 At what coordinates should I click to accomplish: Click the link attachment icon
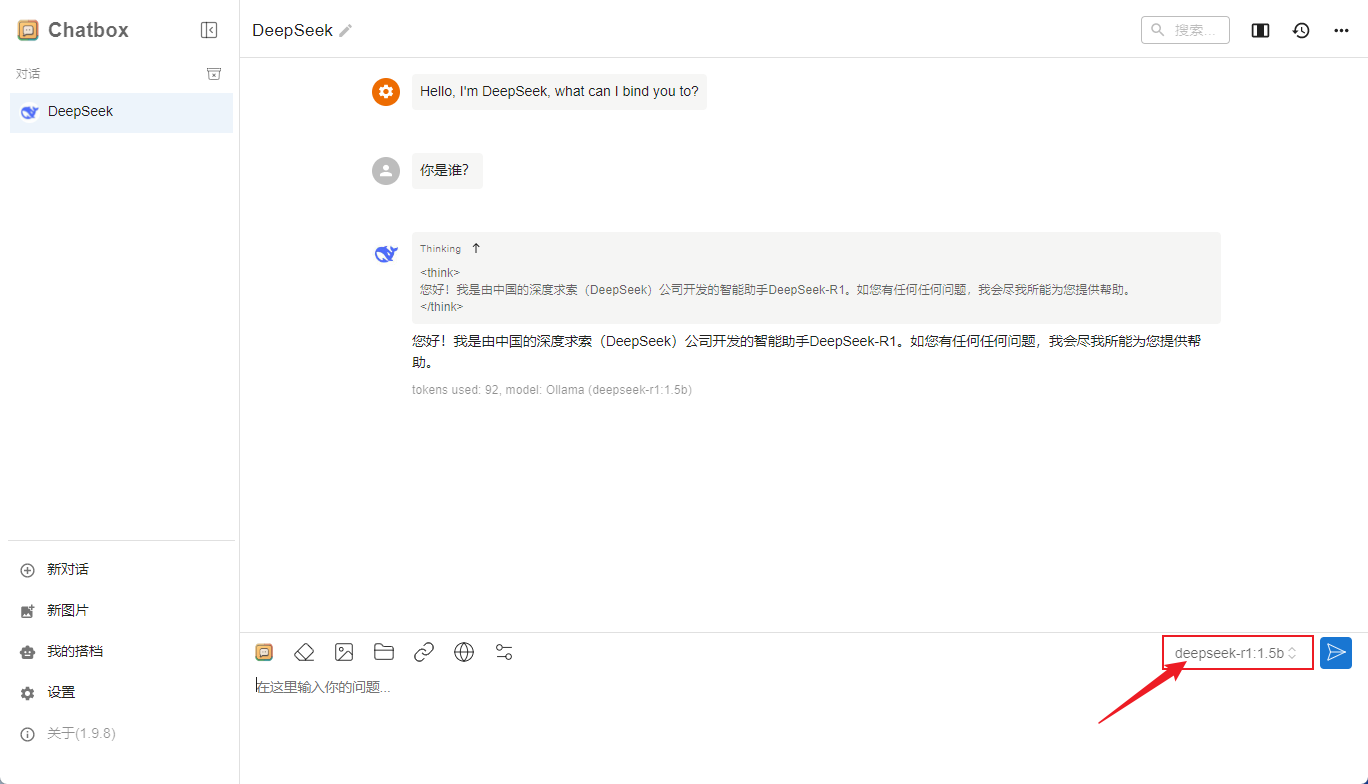[424, 652]
